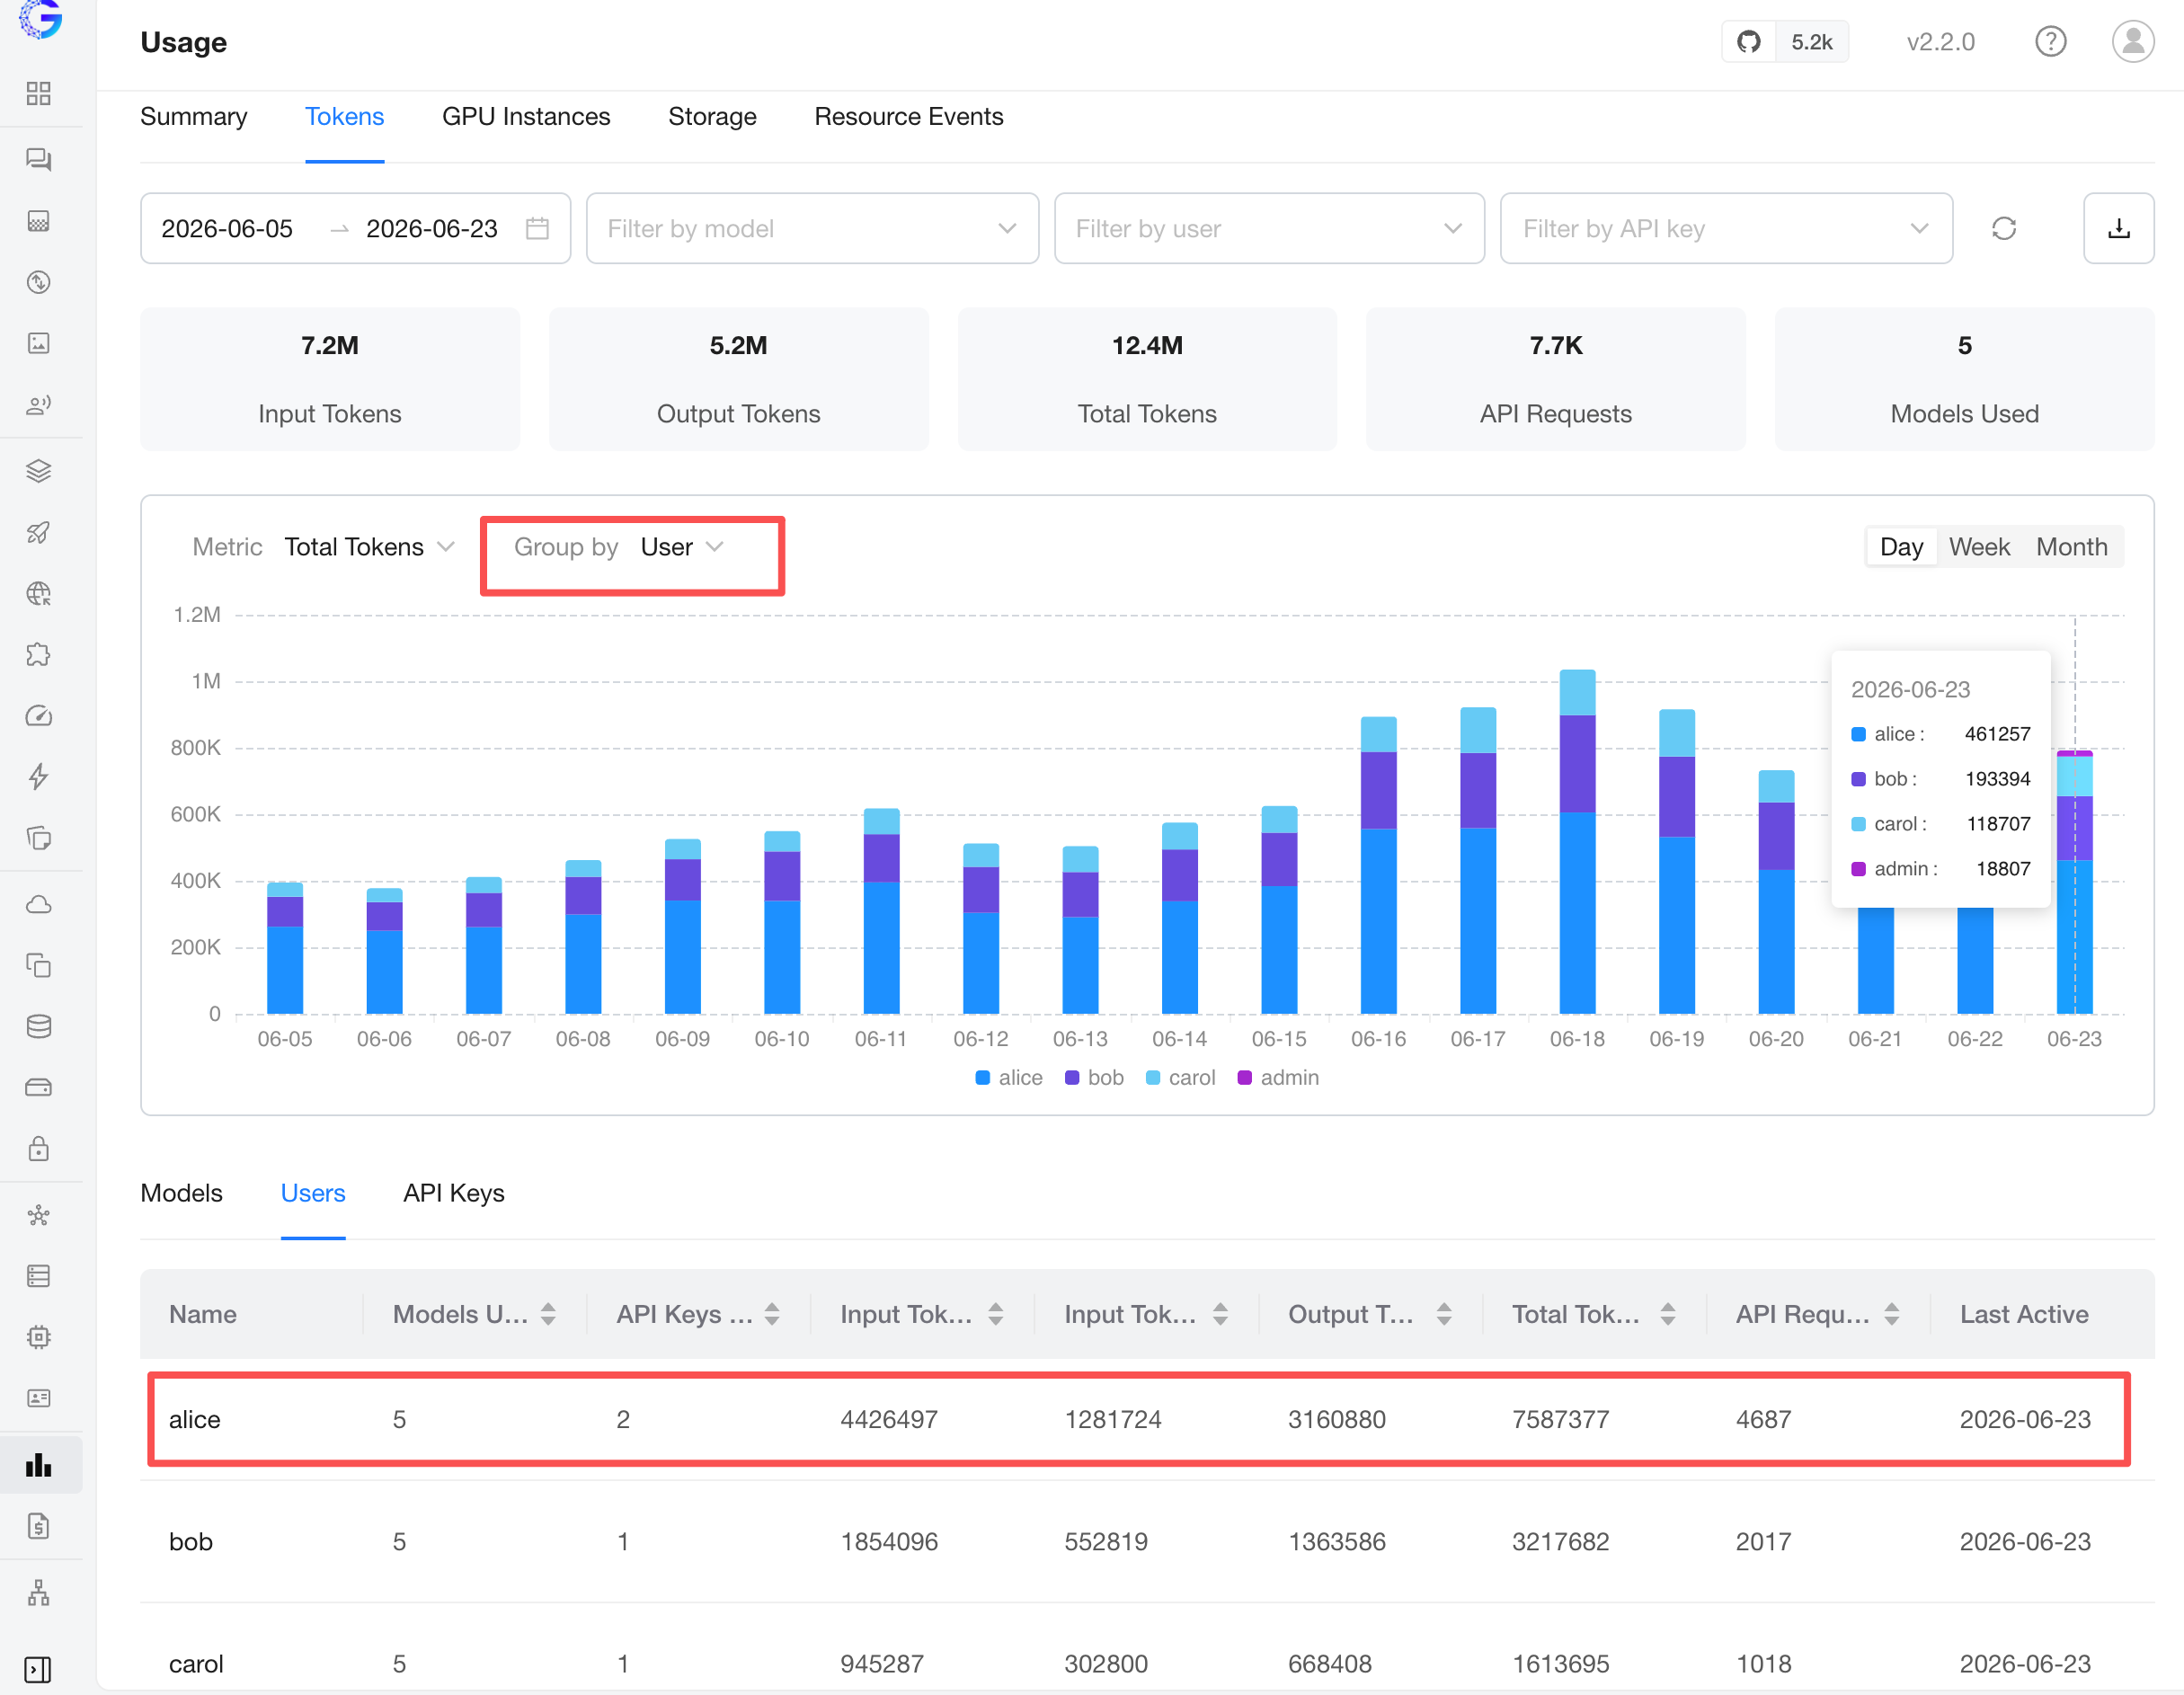Open the user avatar profile icon
This screenshot has height=1695, width=2184.
click(x=2132, y=42)
